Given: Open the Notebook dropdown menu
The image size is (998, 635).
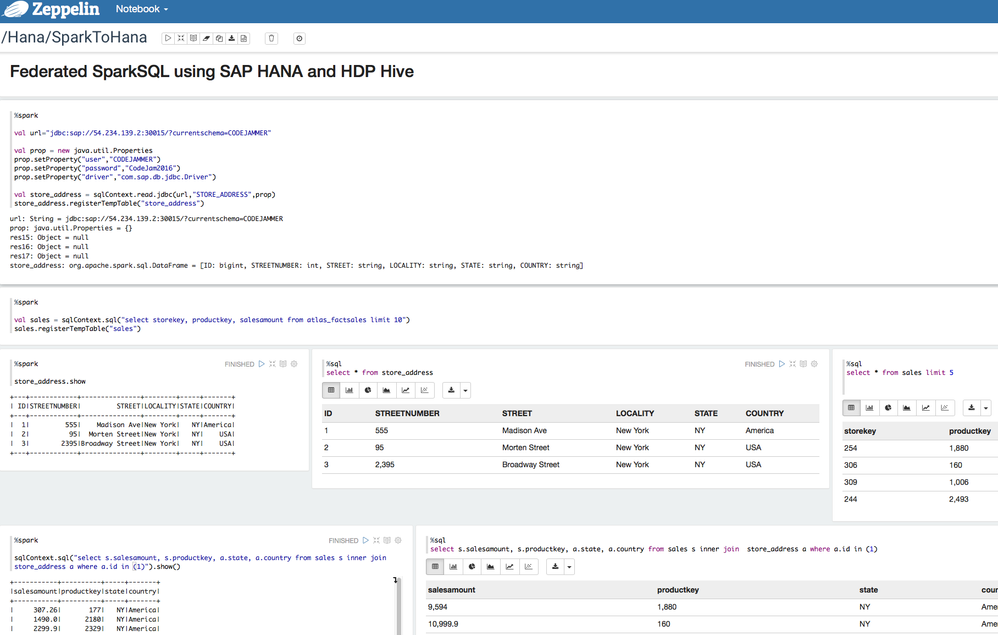Looking at the screenshot, I should click(141, 9).
